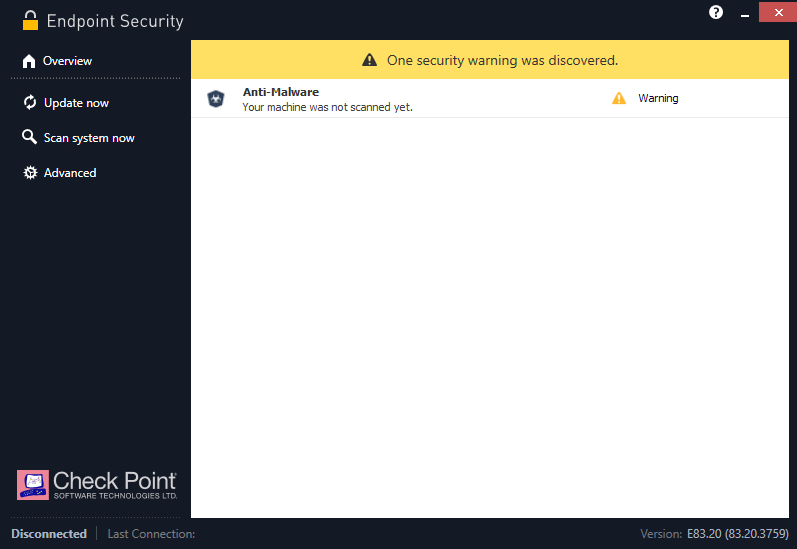Click the Scan system magnifier icon
797x549 pixels.
pyautogui.click(x=30, y=138)
